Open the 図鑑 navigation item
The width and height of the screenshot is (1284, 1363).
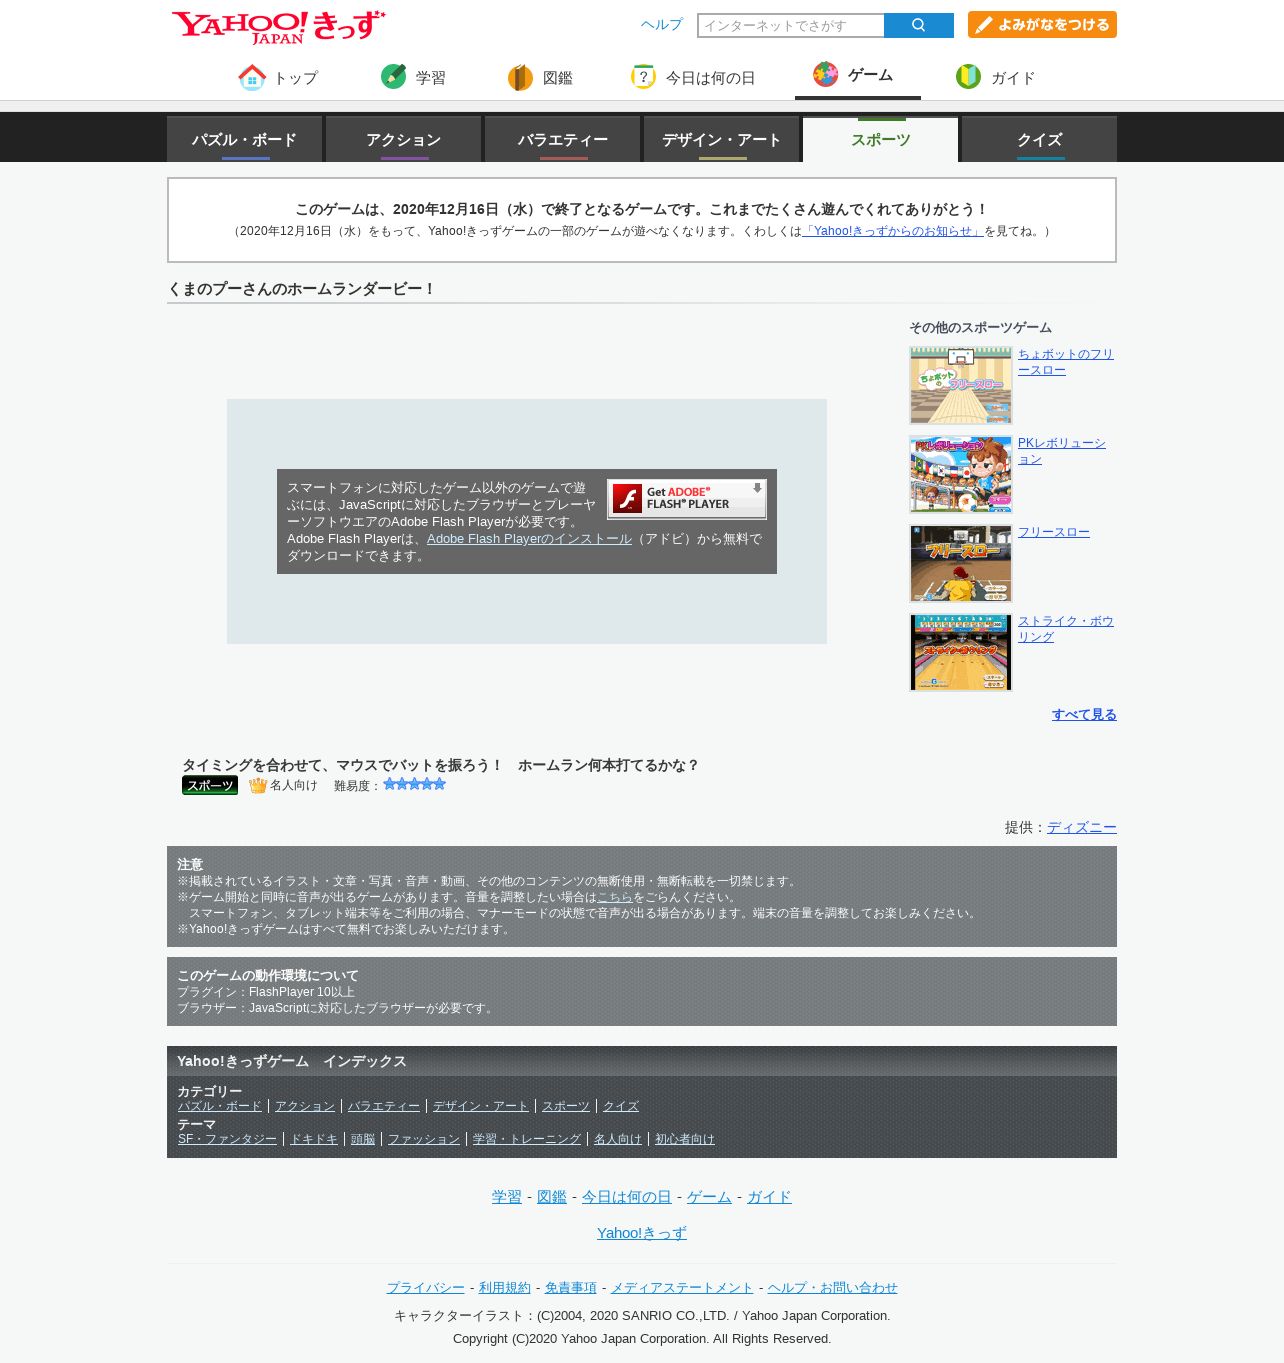[x=540, y=77]
